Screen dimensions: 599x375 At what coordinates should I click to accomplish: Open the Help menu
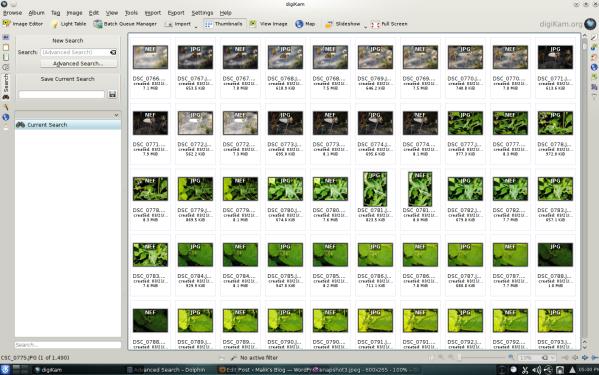[225, 13]
